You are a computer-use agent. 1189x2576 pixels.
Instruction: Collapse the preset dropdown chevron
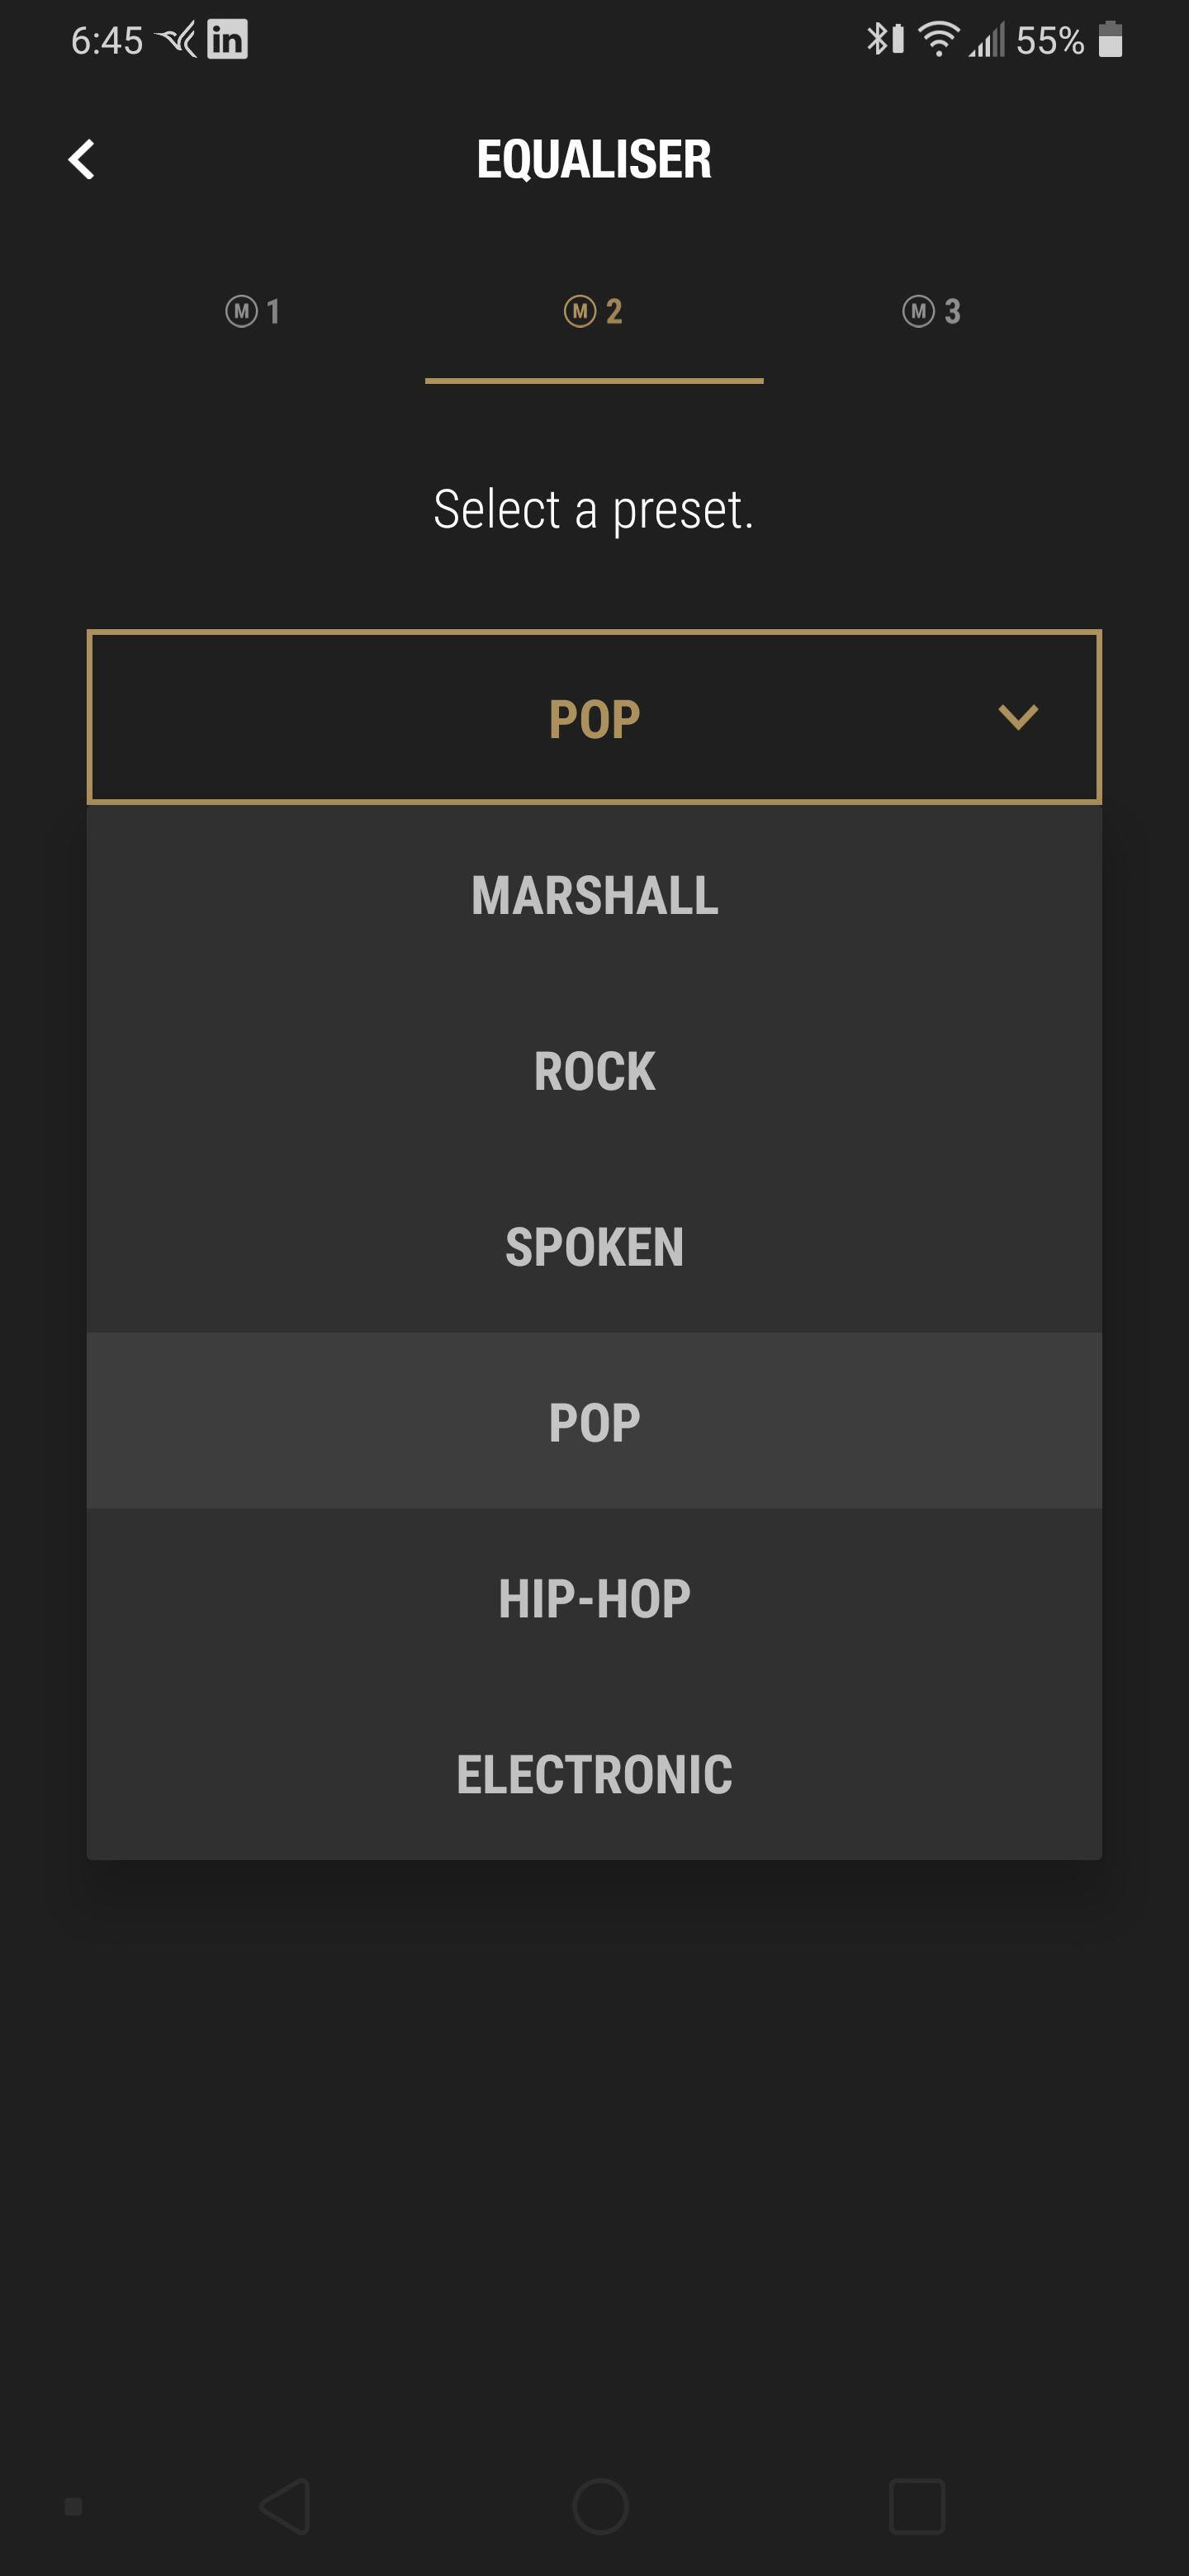1018,717
